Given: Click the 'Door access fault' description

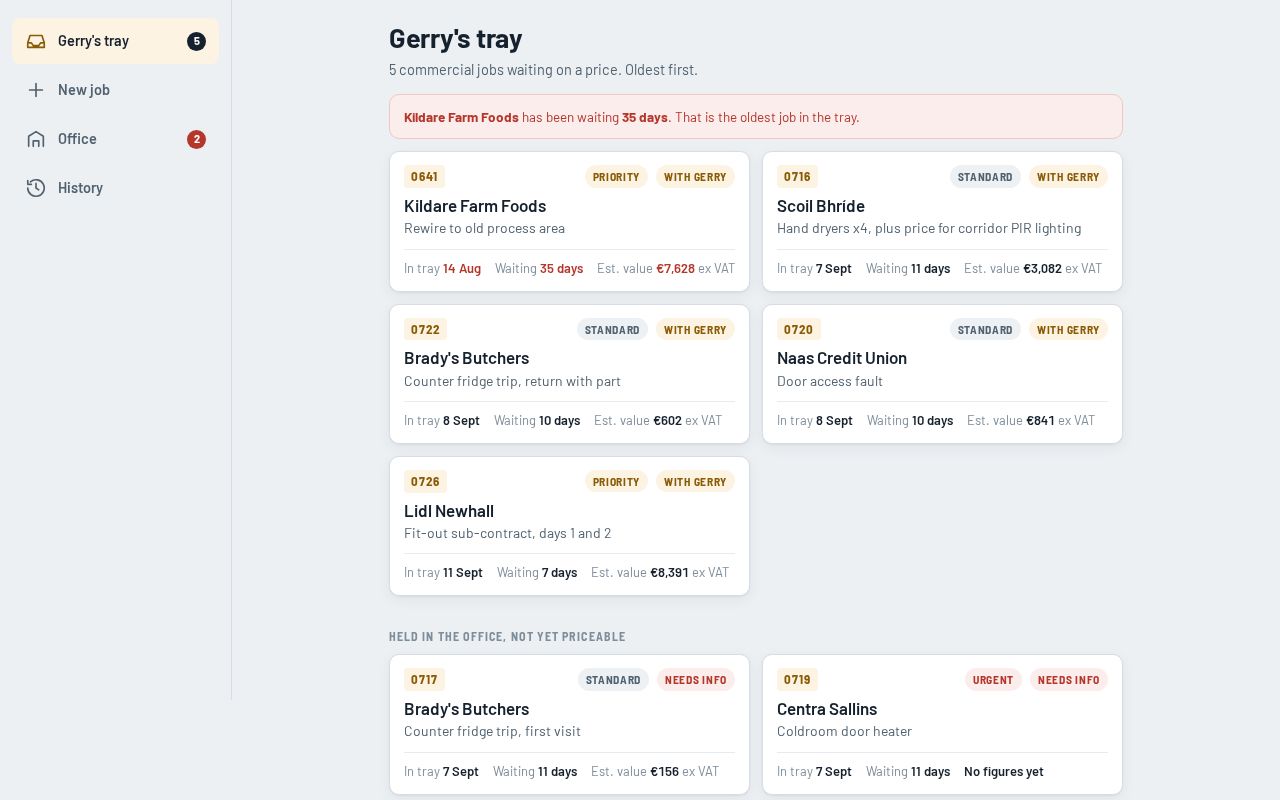Looking at the screenshot, I should [830, 381].
